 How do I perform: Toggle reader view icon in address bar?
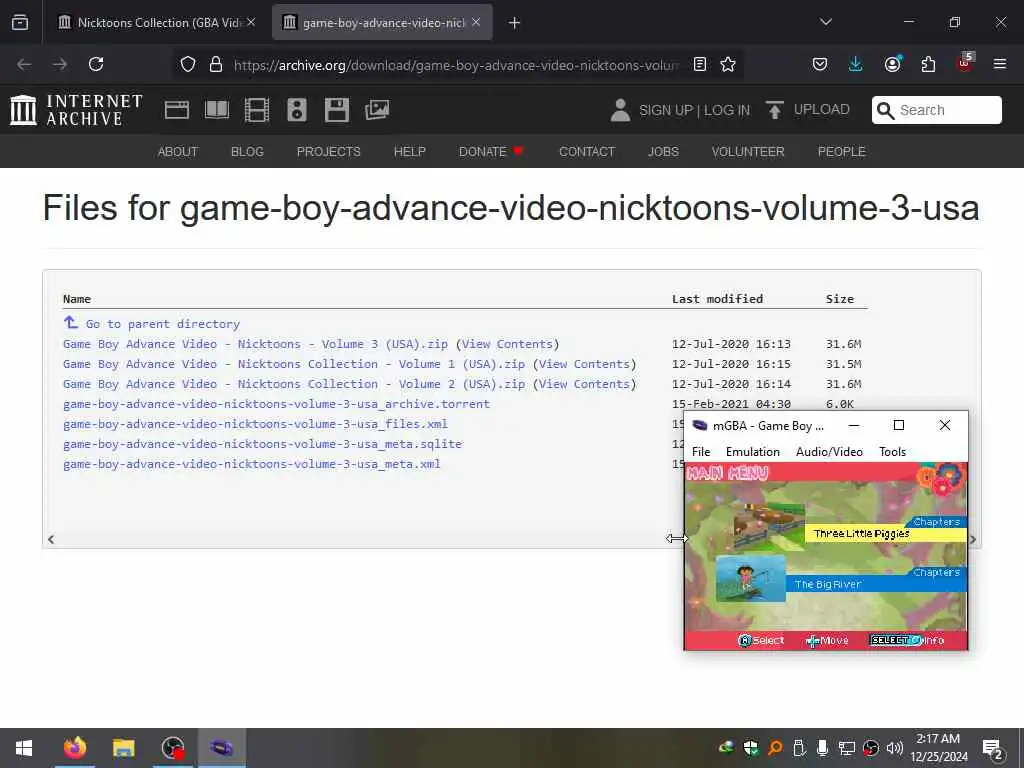tap(699, 64)
